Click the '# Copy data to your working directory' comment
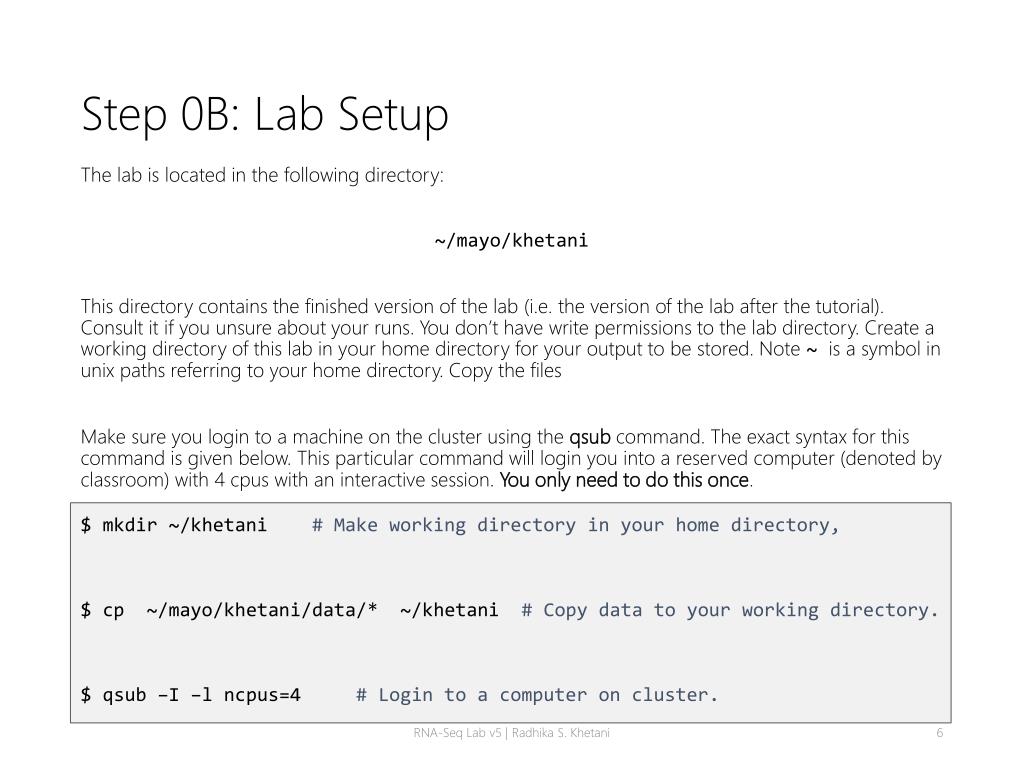 pyautogui.click(x=729, y=610)
